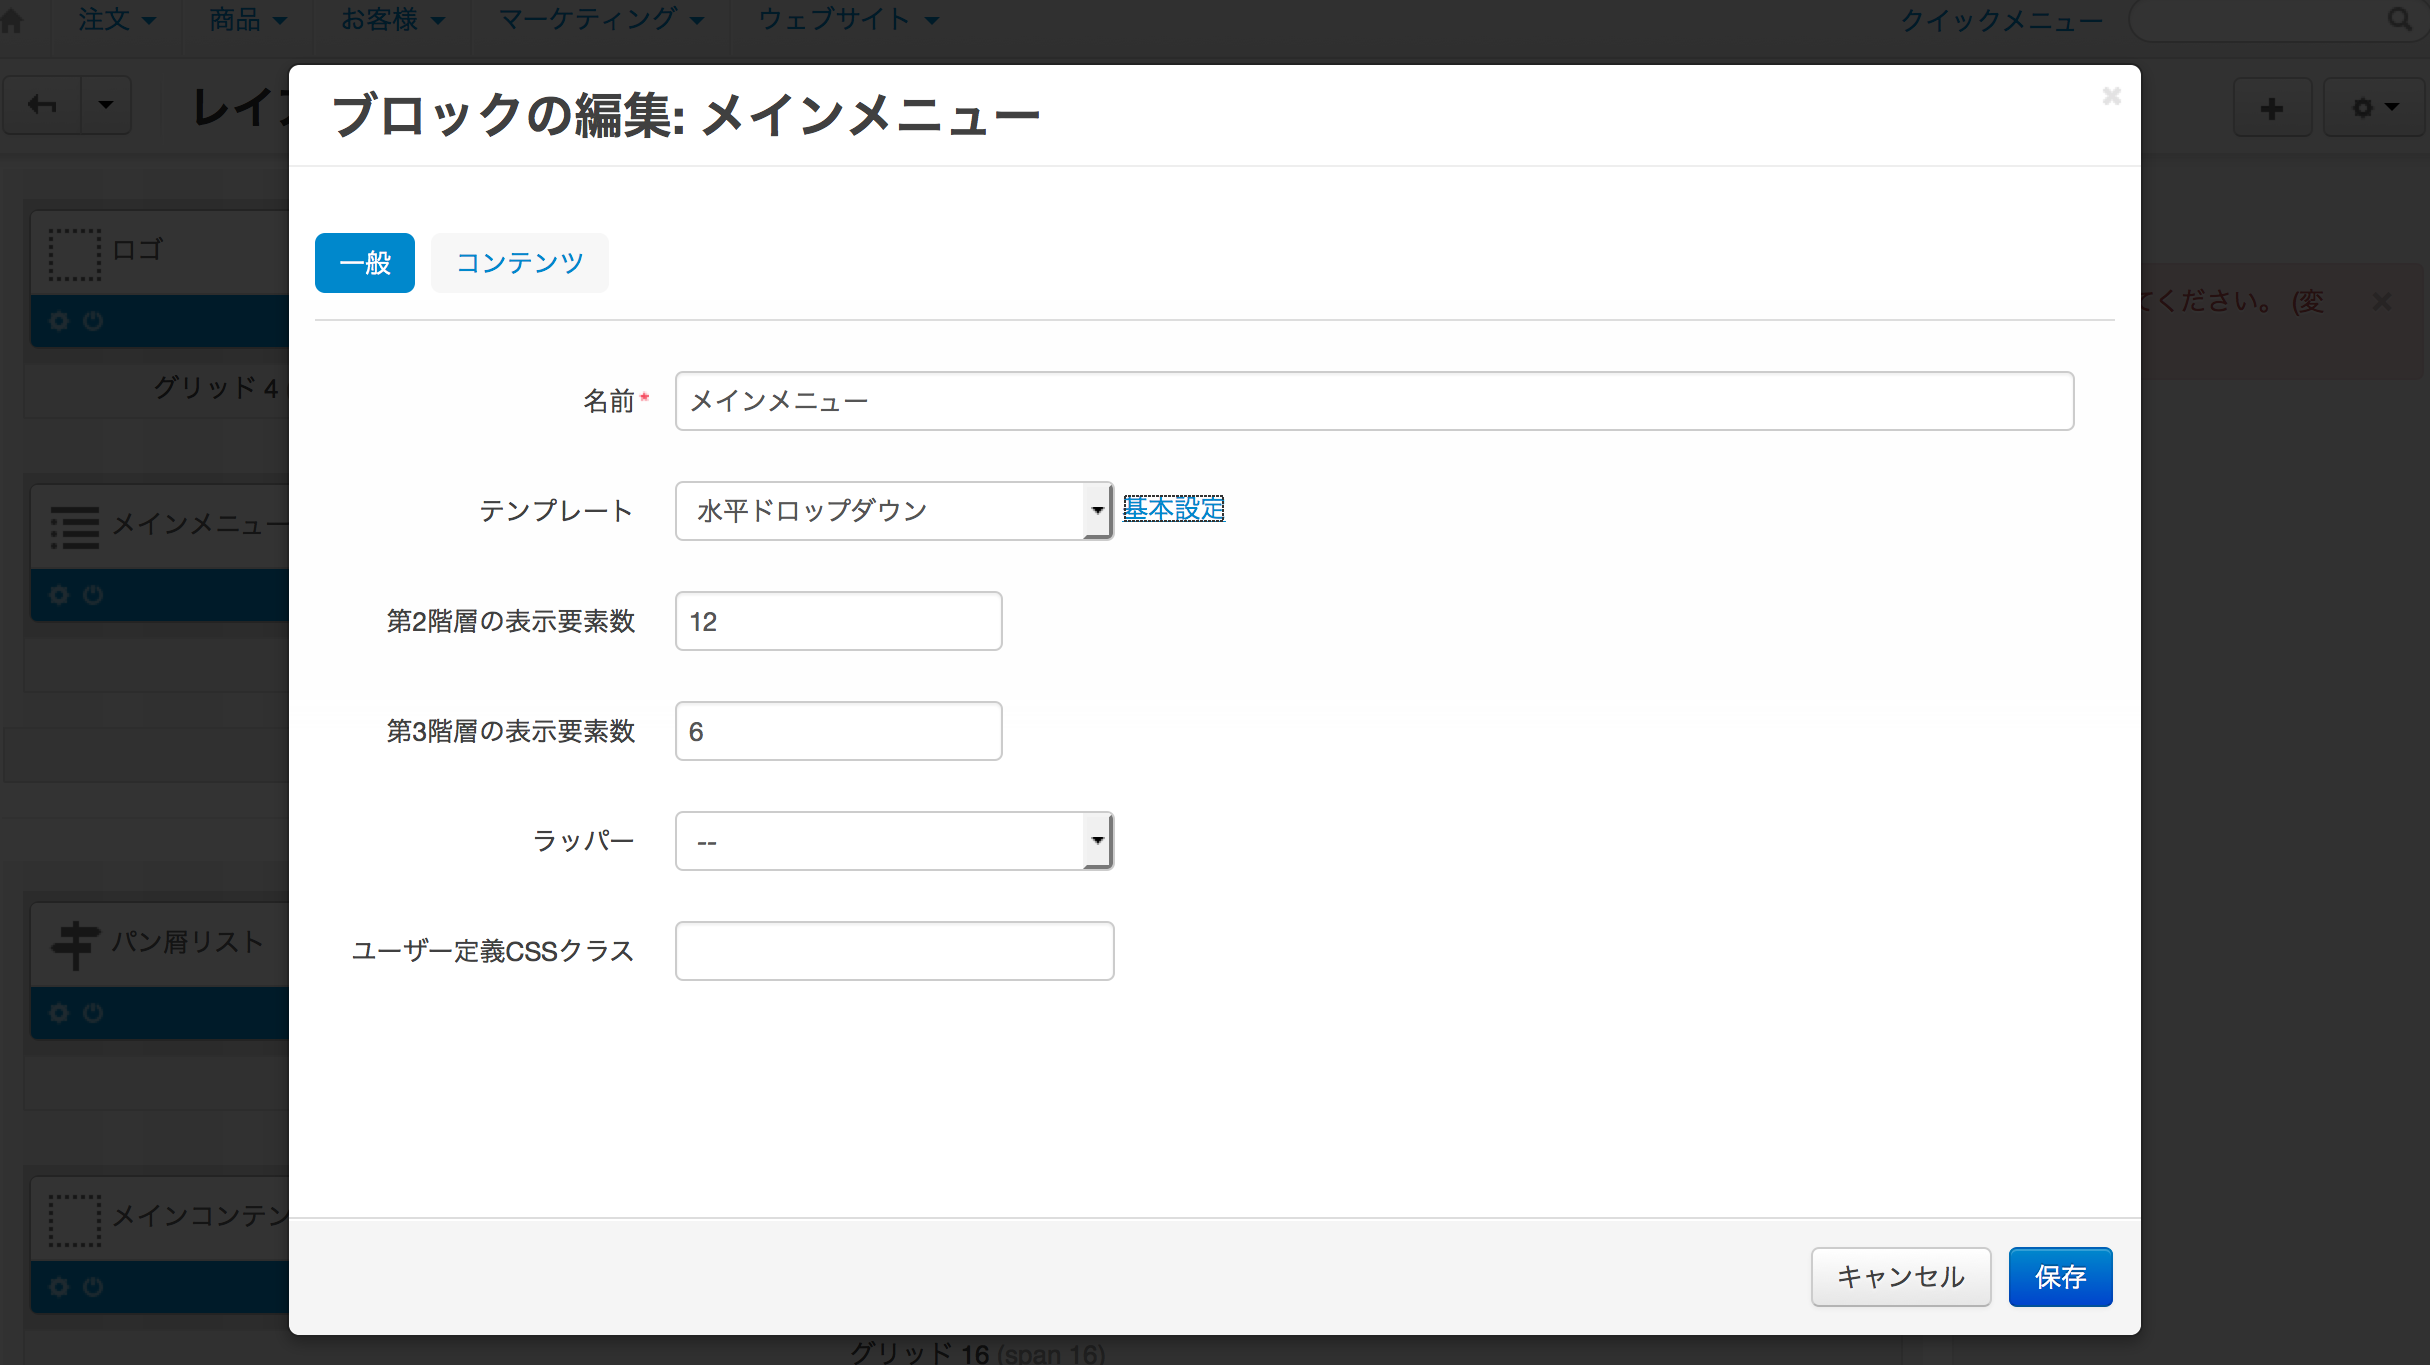Open the ラッパー dropdown
Viewport: 2430px width, 1365px height.
coord(894,841)
